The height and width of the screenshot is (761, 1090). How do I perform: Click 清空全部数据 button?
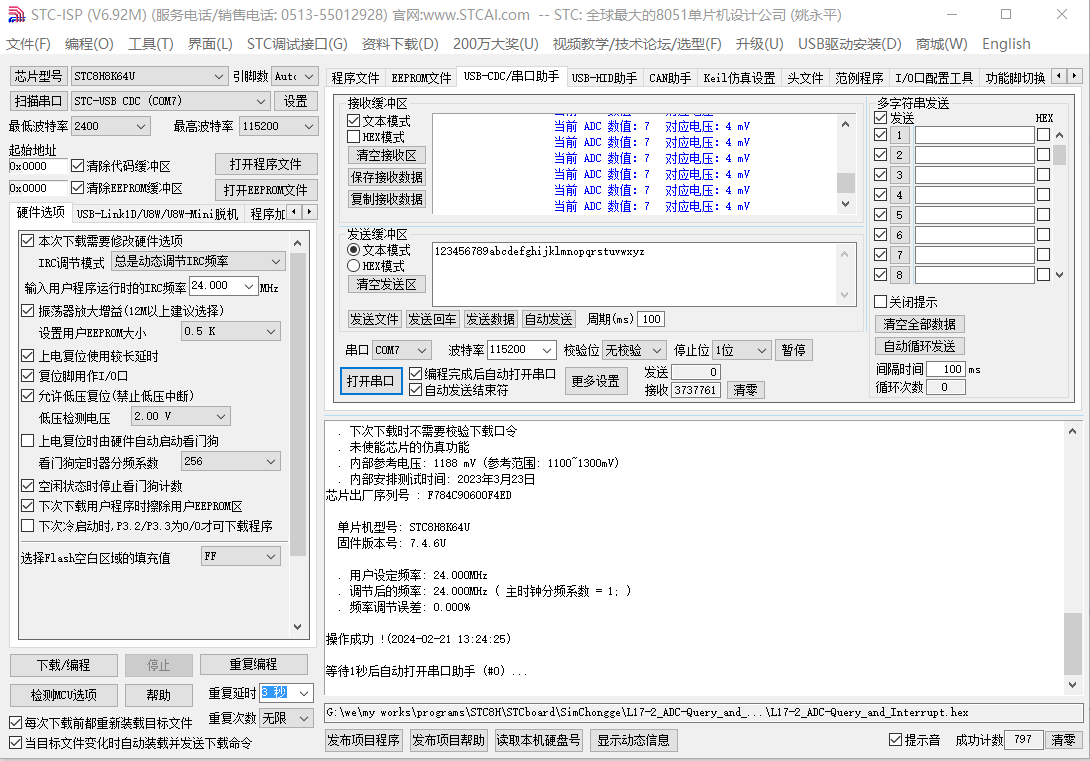pyautogui.click(x=919, y=324)
